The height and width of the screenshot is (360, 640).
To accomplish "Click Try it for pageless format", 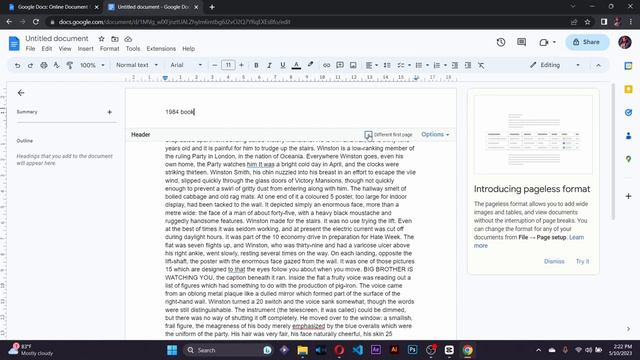I will coord(582,261).
